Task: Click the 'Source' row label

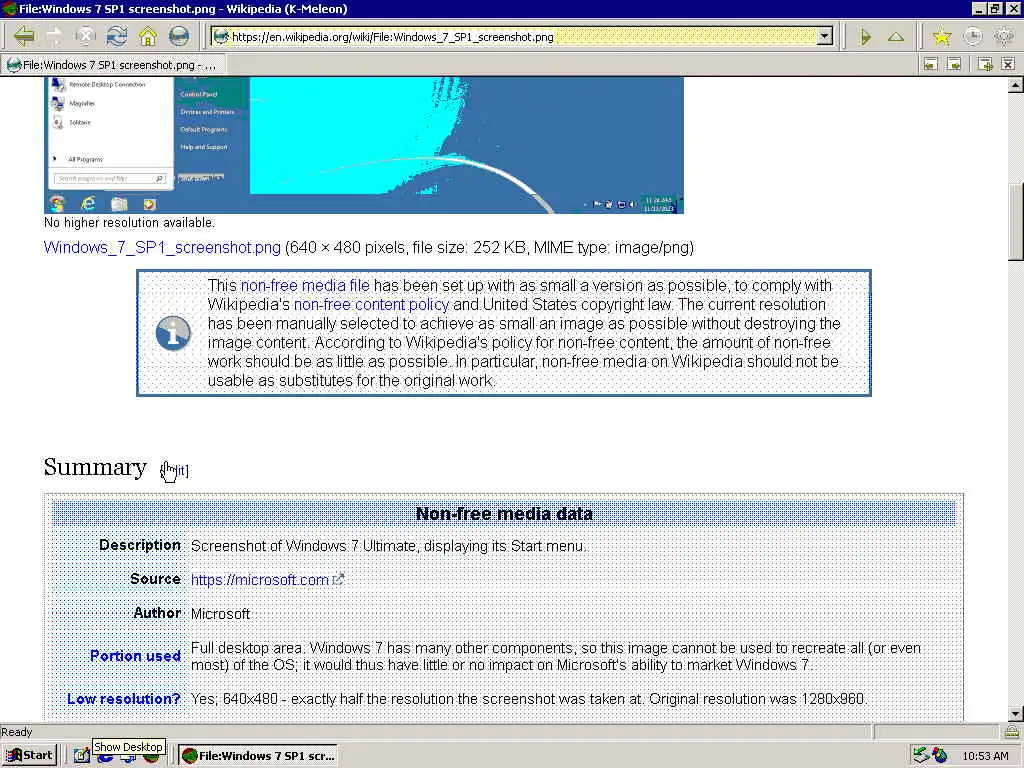Action: [155, 579]
